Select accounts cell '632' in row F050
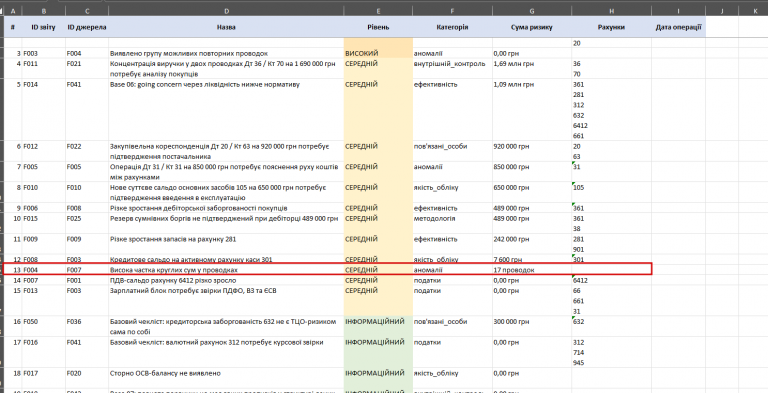Screen dimensions: 768x393 pyautogui.click(x=611, y=326)
